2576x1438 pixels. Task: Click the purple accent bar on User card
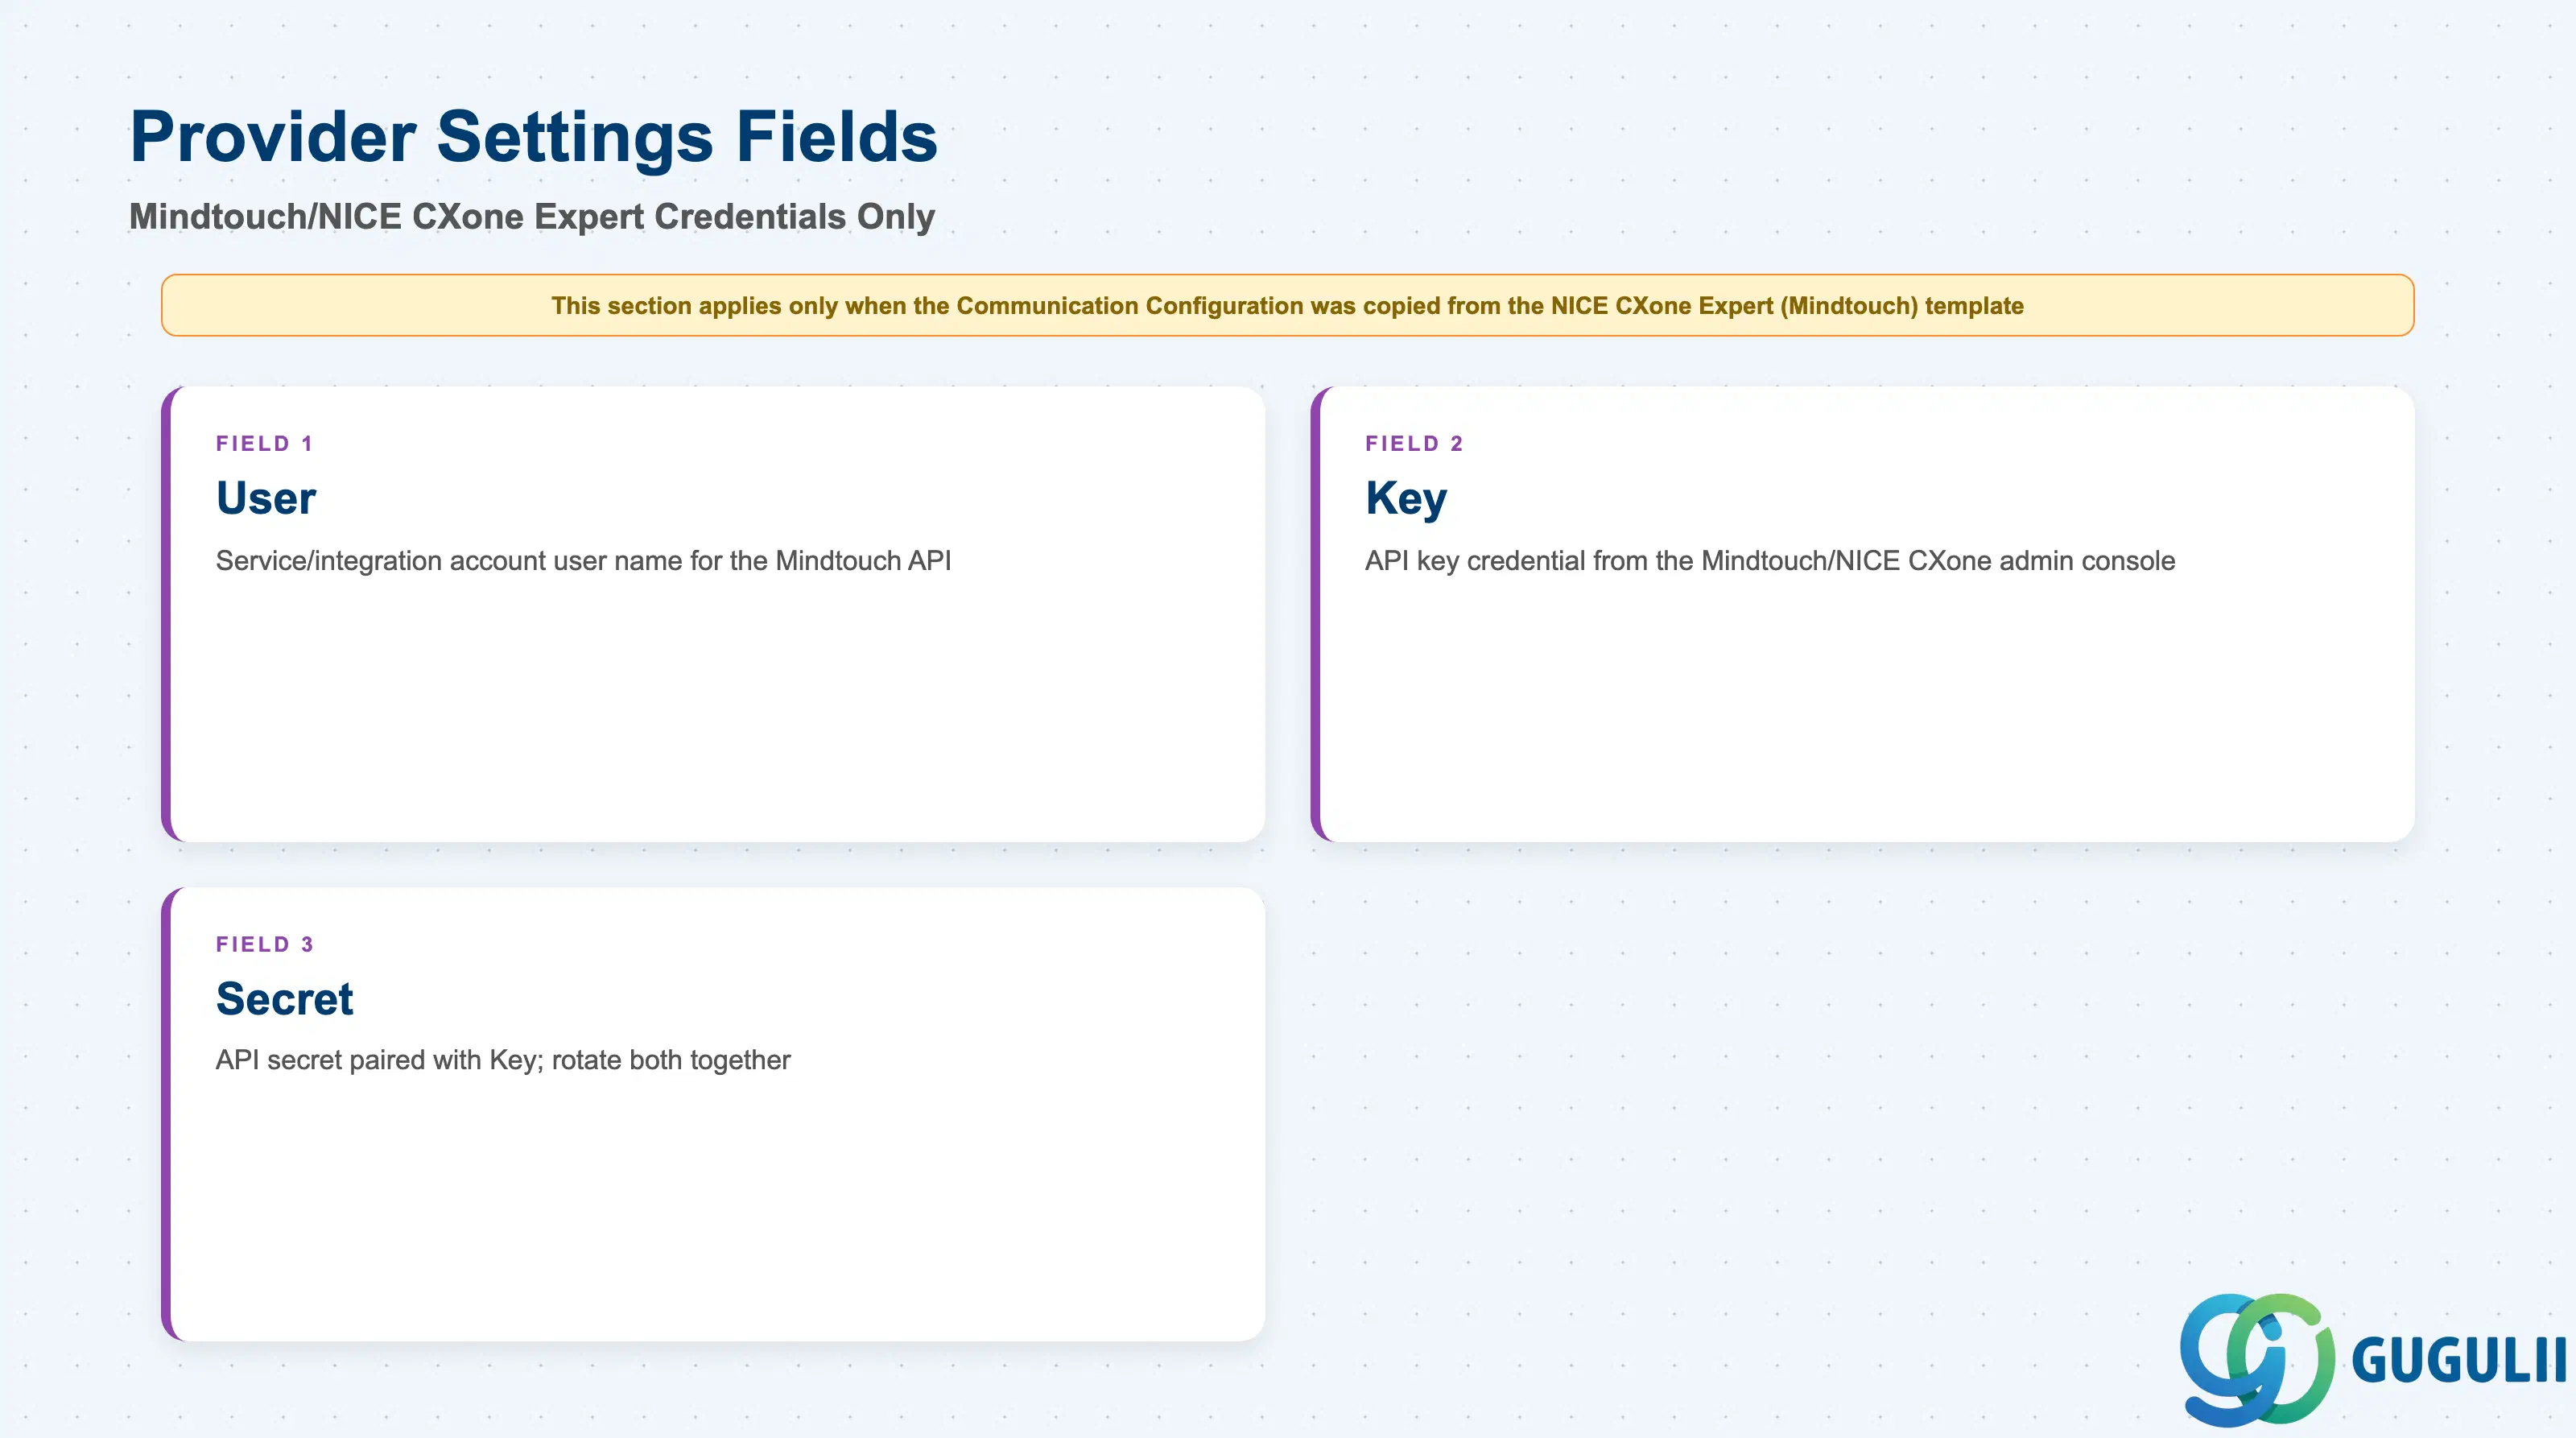click(x=166, y=614)
